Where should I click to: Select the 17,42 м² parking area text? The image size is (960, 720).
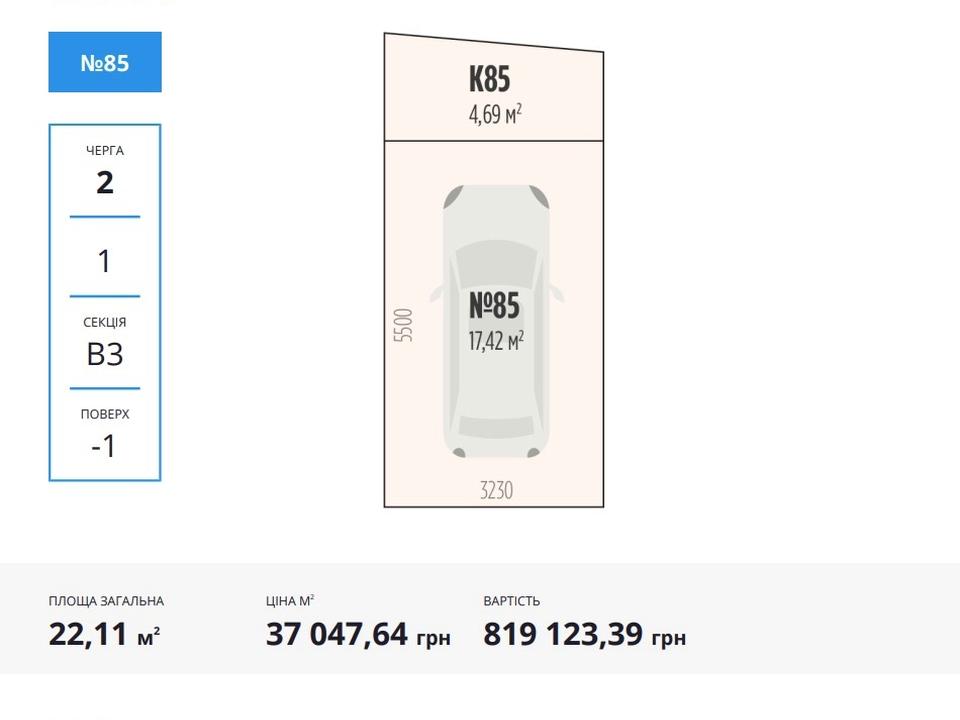point(496,341)
